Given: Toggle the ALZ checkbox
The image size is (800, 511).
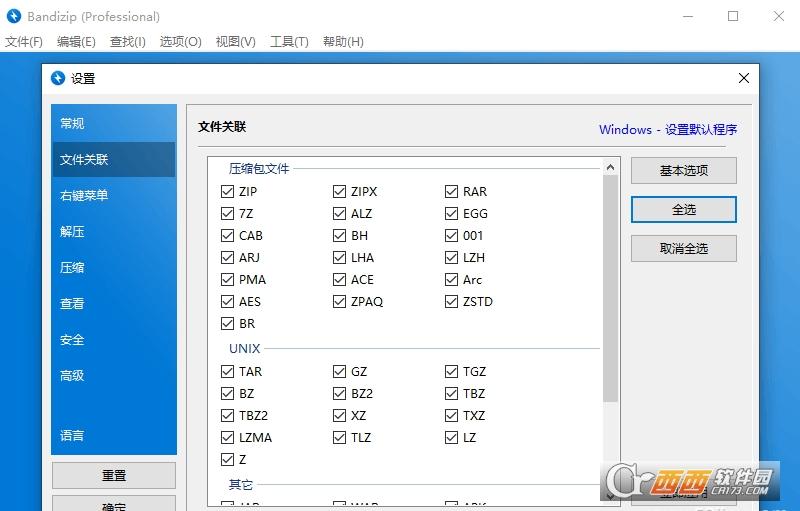Looking at the screenshot, I should 339,213.
